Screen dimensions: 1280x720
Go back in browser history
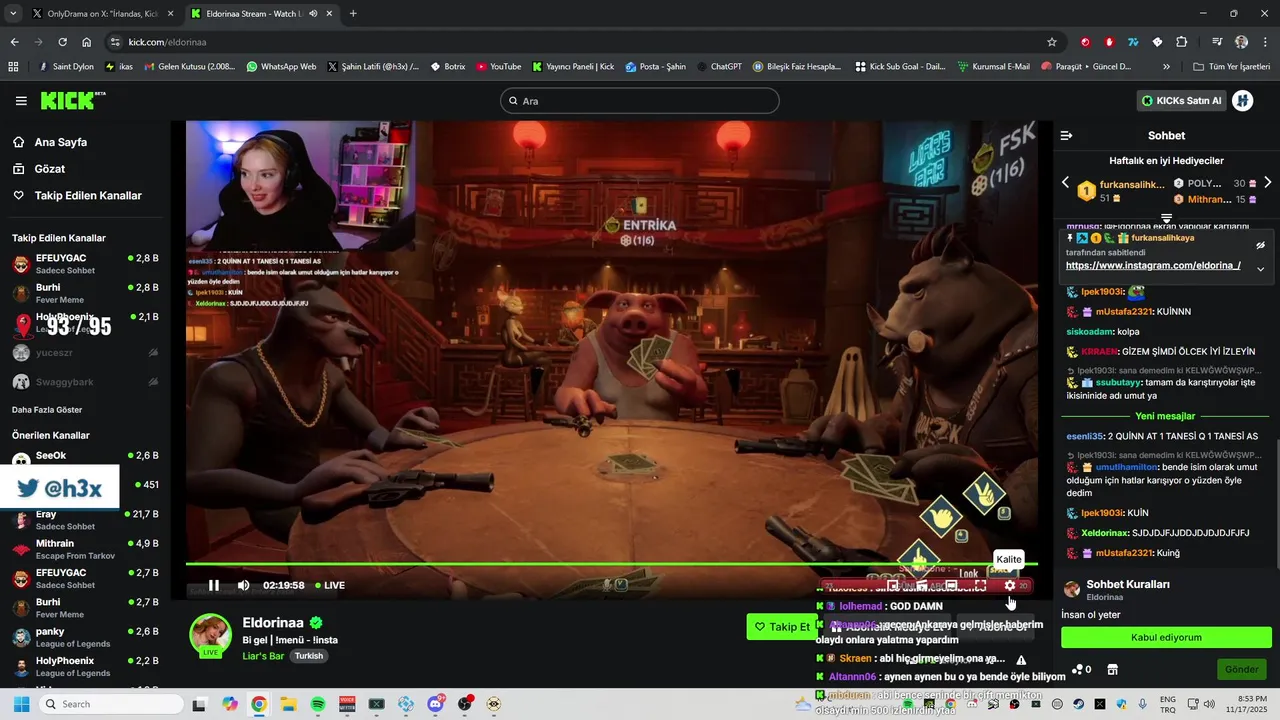pyautogui.click(x=14, y=42)
